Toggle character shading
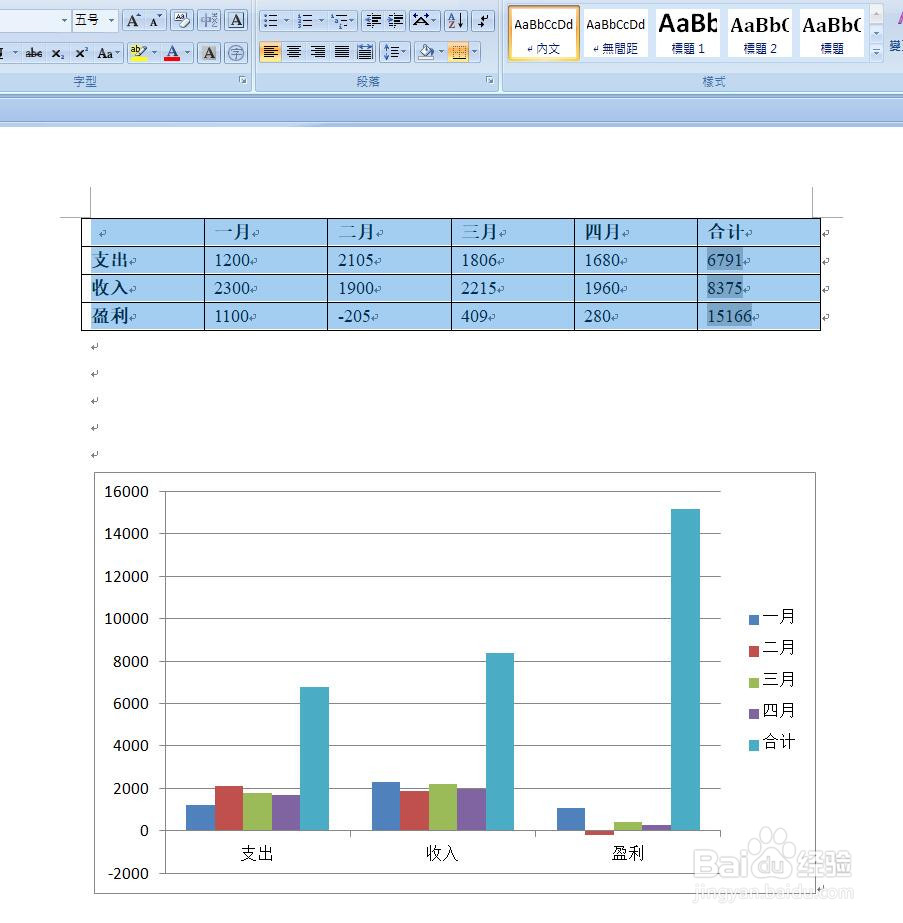 tap(209, 54)
